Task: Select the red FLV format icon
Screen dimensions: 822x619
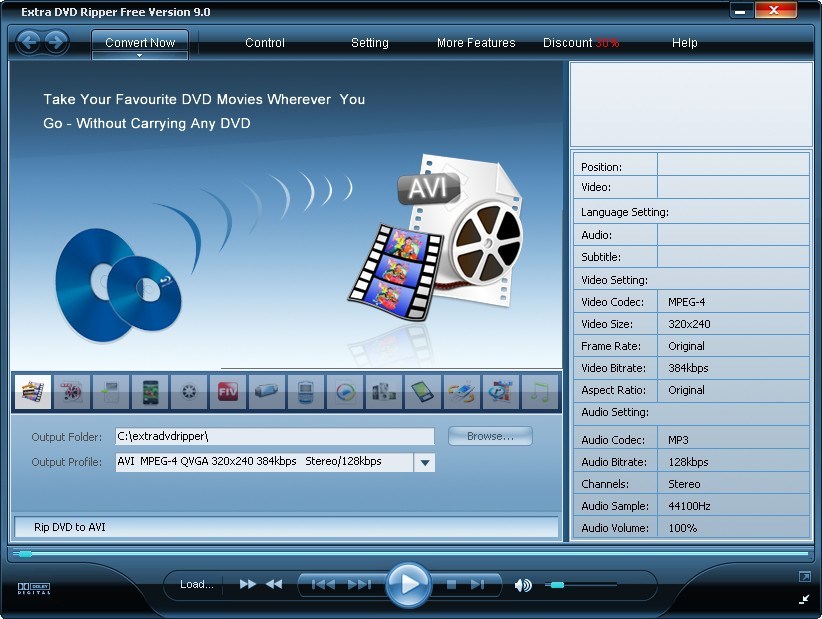Action: pos(228,392)
